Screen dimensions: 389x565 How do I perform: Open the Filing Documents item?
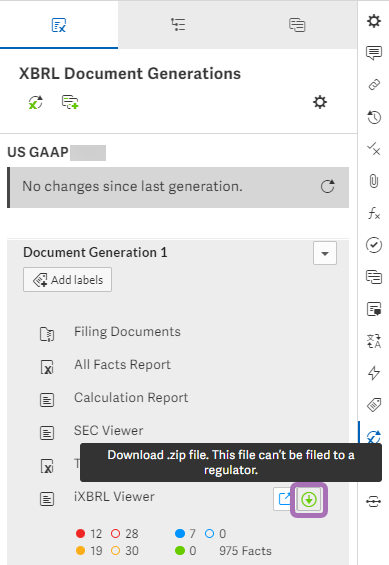pyautogui.click(x=127, y=332)
